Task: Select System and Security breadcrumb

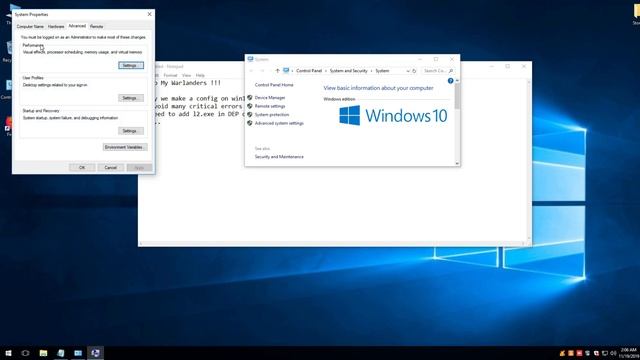Action: pos(349,71)
